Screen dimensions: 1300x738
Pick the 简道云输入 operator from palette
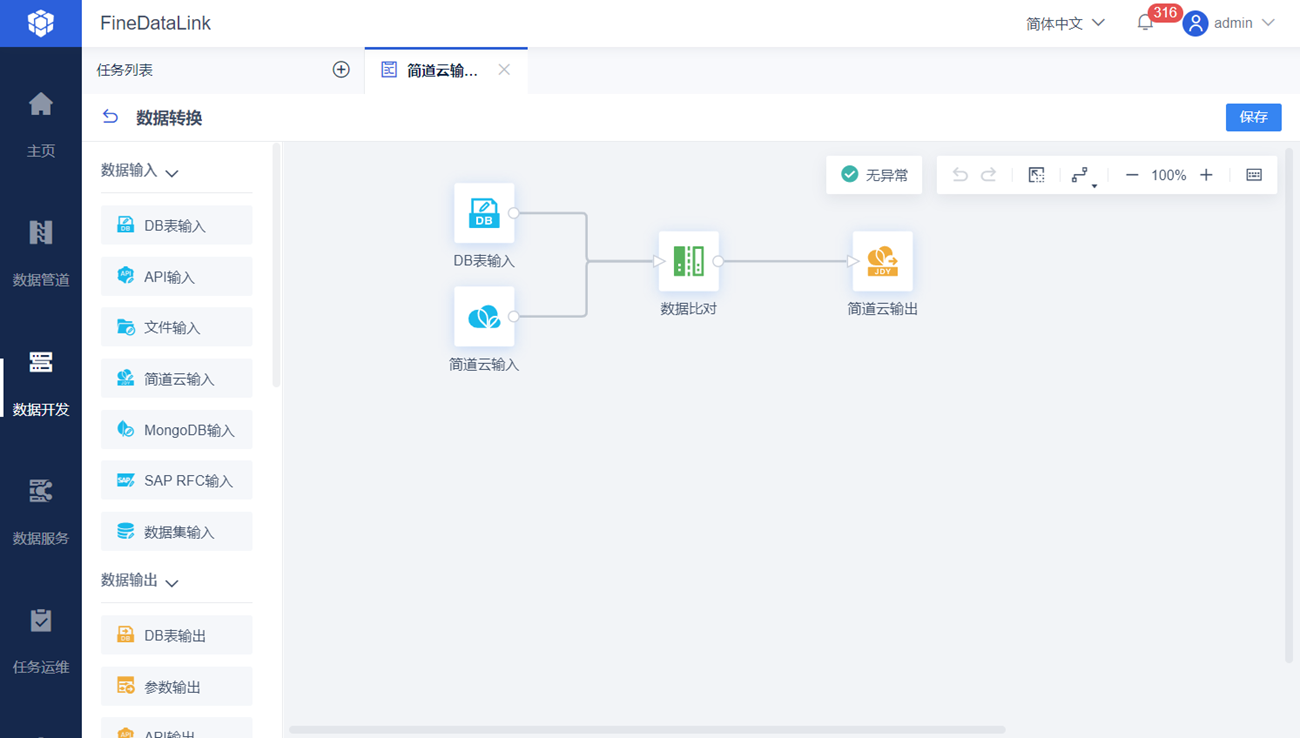[176, 379]
